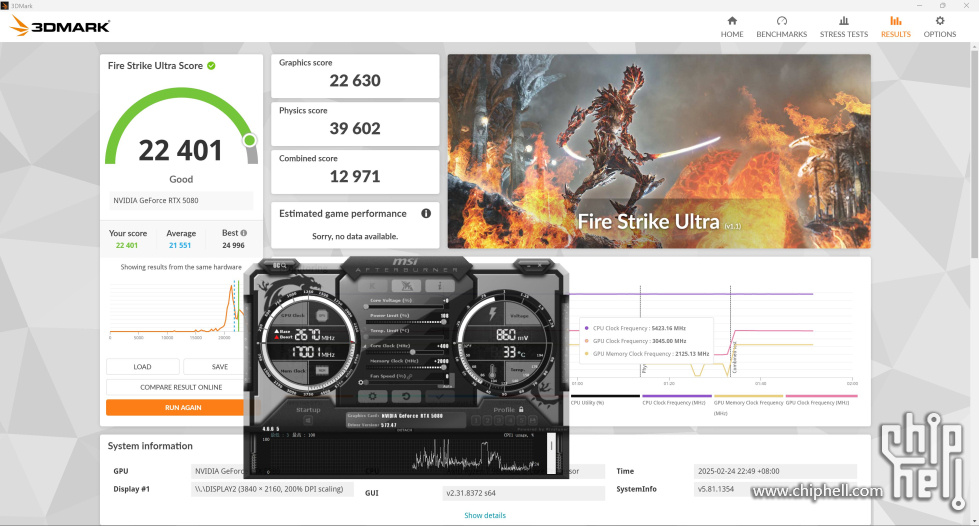The image size is (979, 526).
Task: Click COMPARE RESULT ONLINE
Action: (181, 387)
